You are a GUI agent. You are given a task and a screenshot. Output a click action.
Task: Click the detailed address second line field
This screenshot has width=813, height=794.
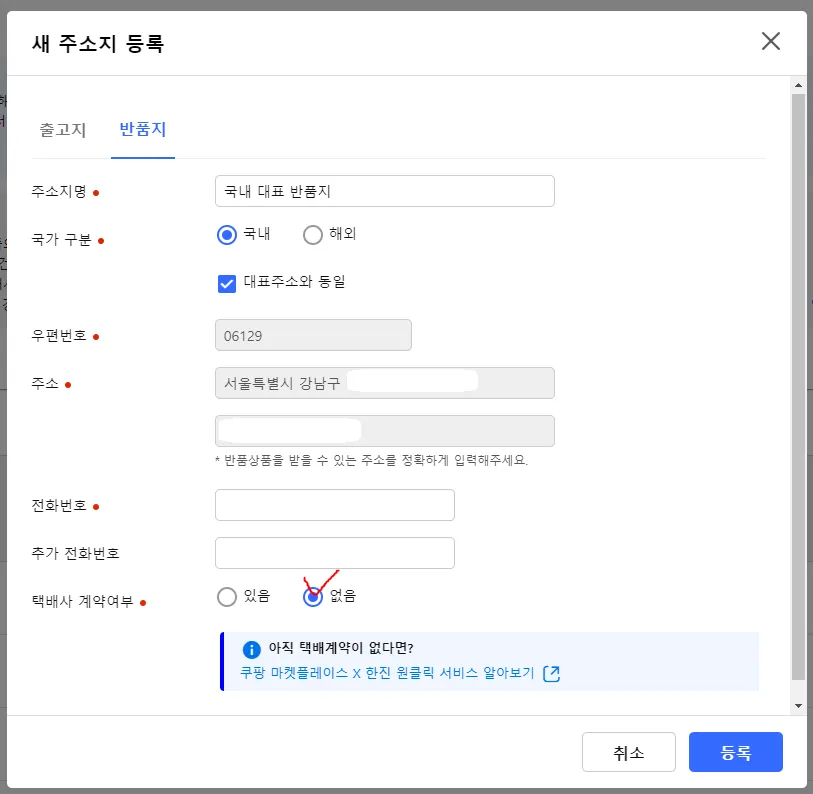384,431
